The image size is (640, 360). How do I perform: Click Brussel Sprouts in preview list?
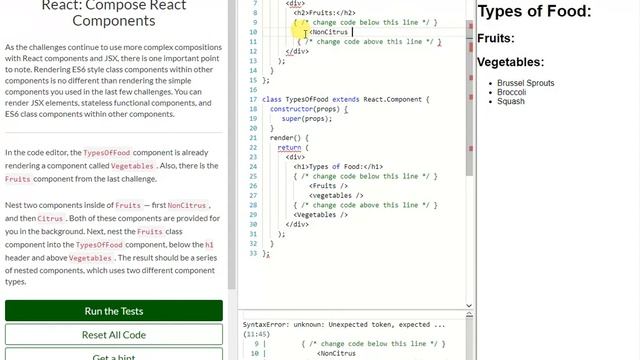pyautogui.click(x=526, y=83)
